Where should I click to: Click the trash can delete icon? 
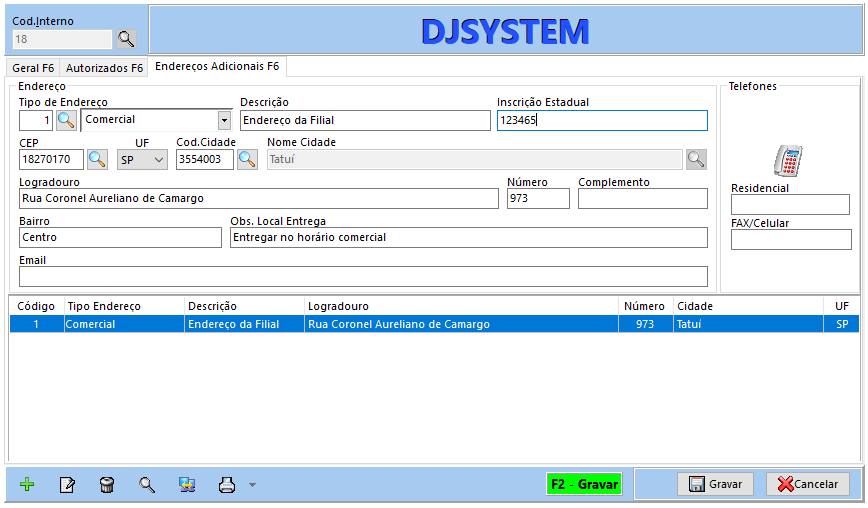107,485
